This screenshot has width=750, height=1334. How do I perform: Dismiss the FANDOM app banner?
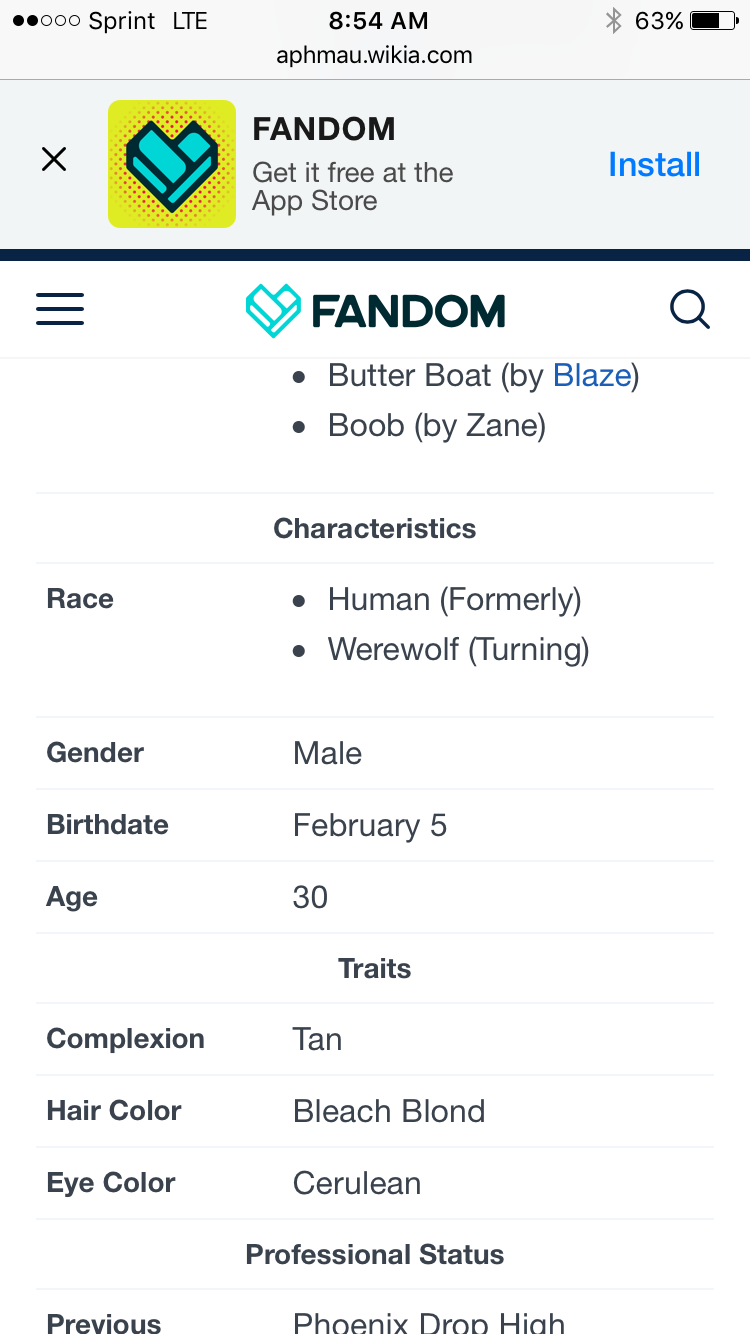tap(54, 159)
